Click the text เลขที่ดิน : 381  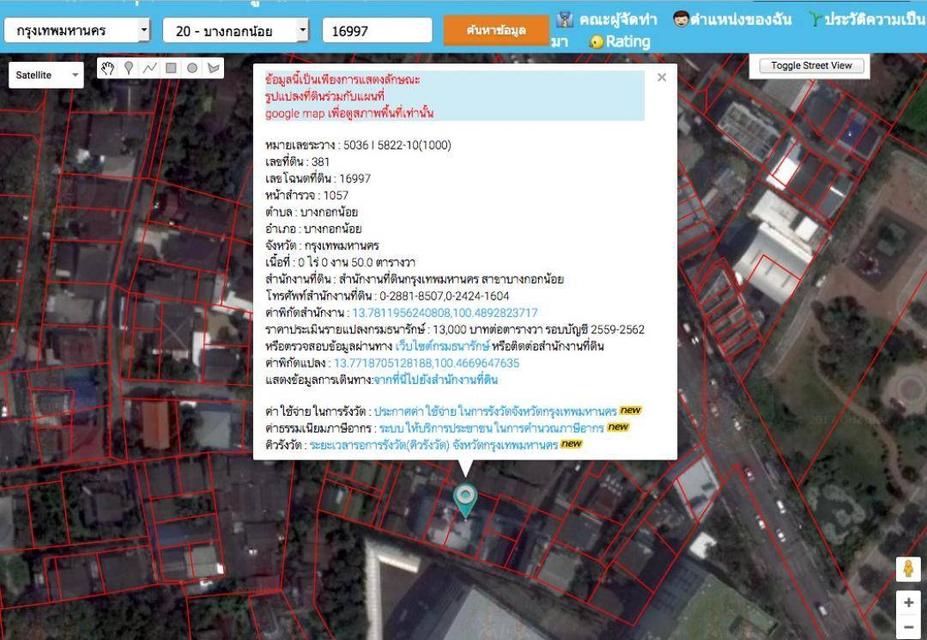tap(297, 162)
